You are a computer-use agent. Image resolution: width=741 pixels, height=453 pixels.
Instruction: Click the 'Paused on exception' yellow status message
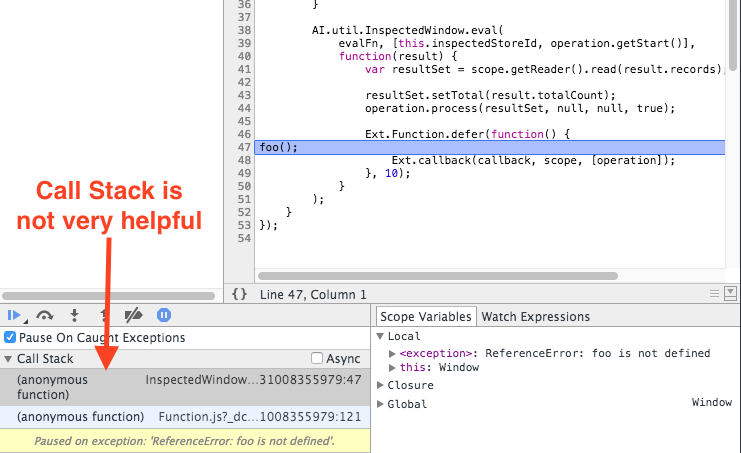click(185, 441)
